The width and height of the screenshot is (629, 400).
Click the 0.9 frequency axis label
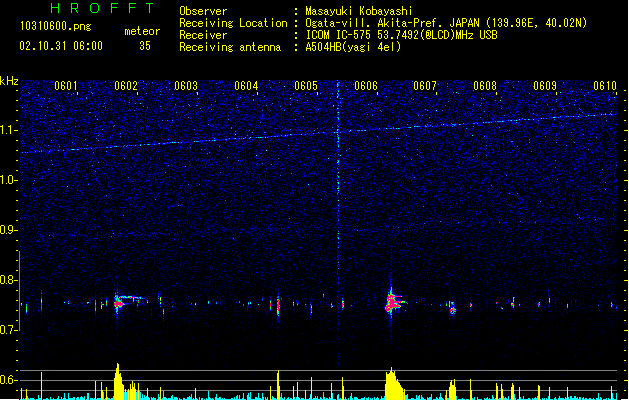click(9, 230)
